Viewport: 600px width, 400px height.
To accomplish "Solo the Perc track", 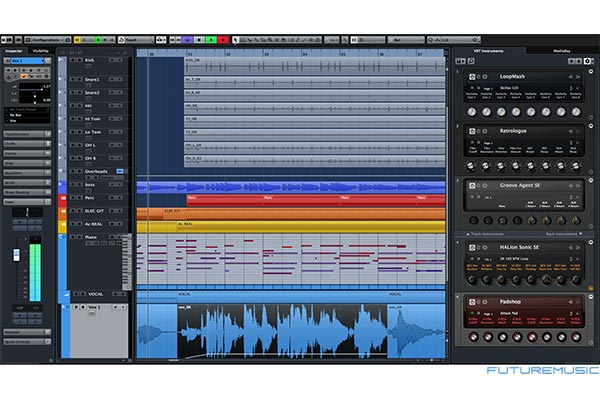I will [x=80, y=198].
